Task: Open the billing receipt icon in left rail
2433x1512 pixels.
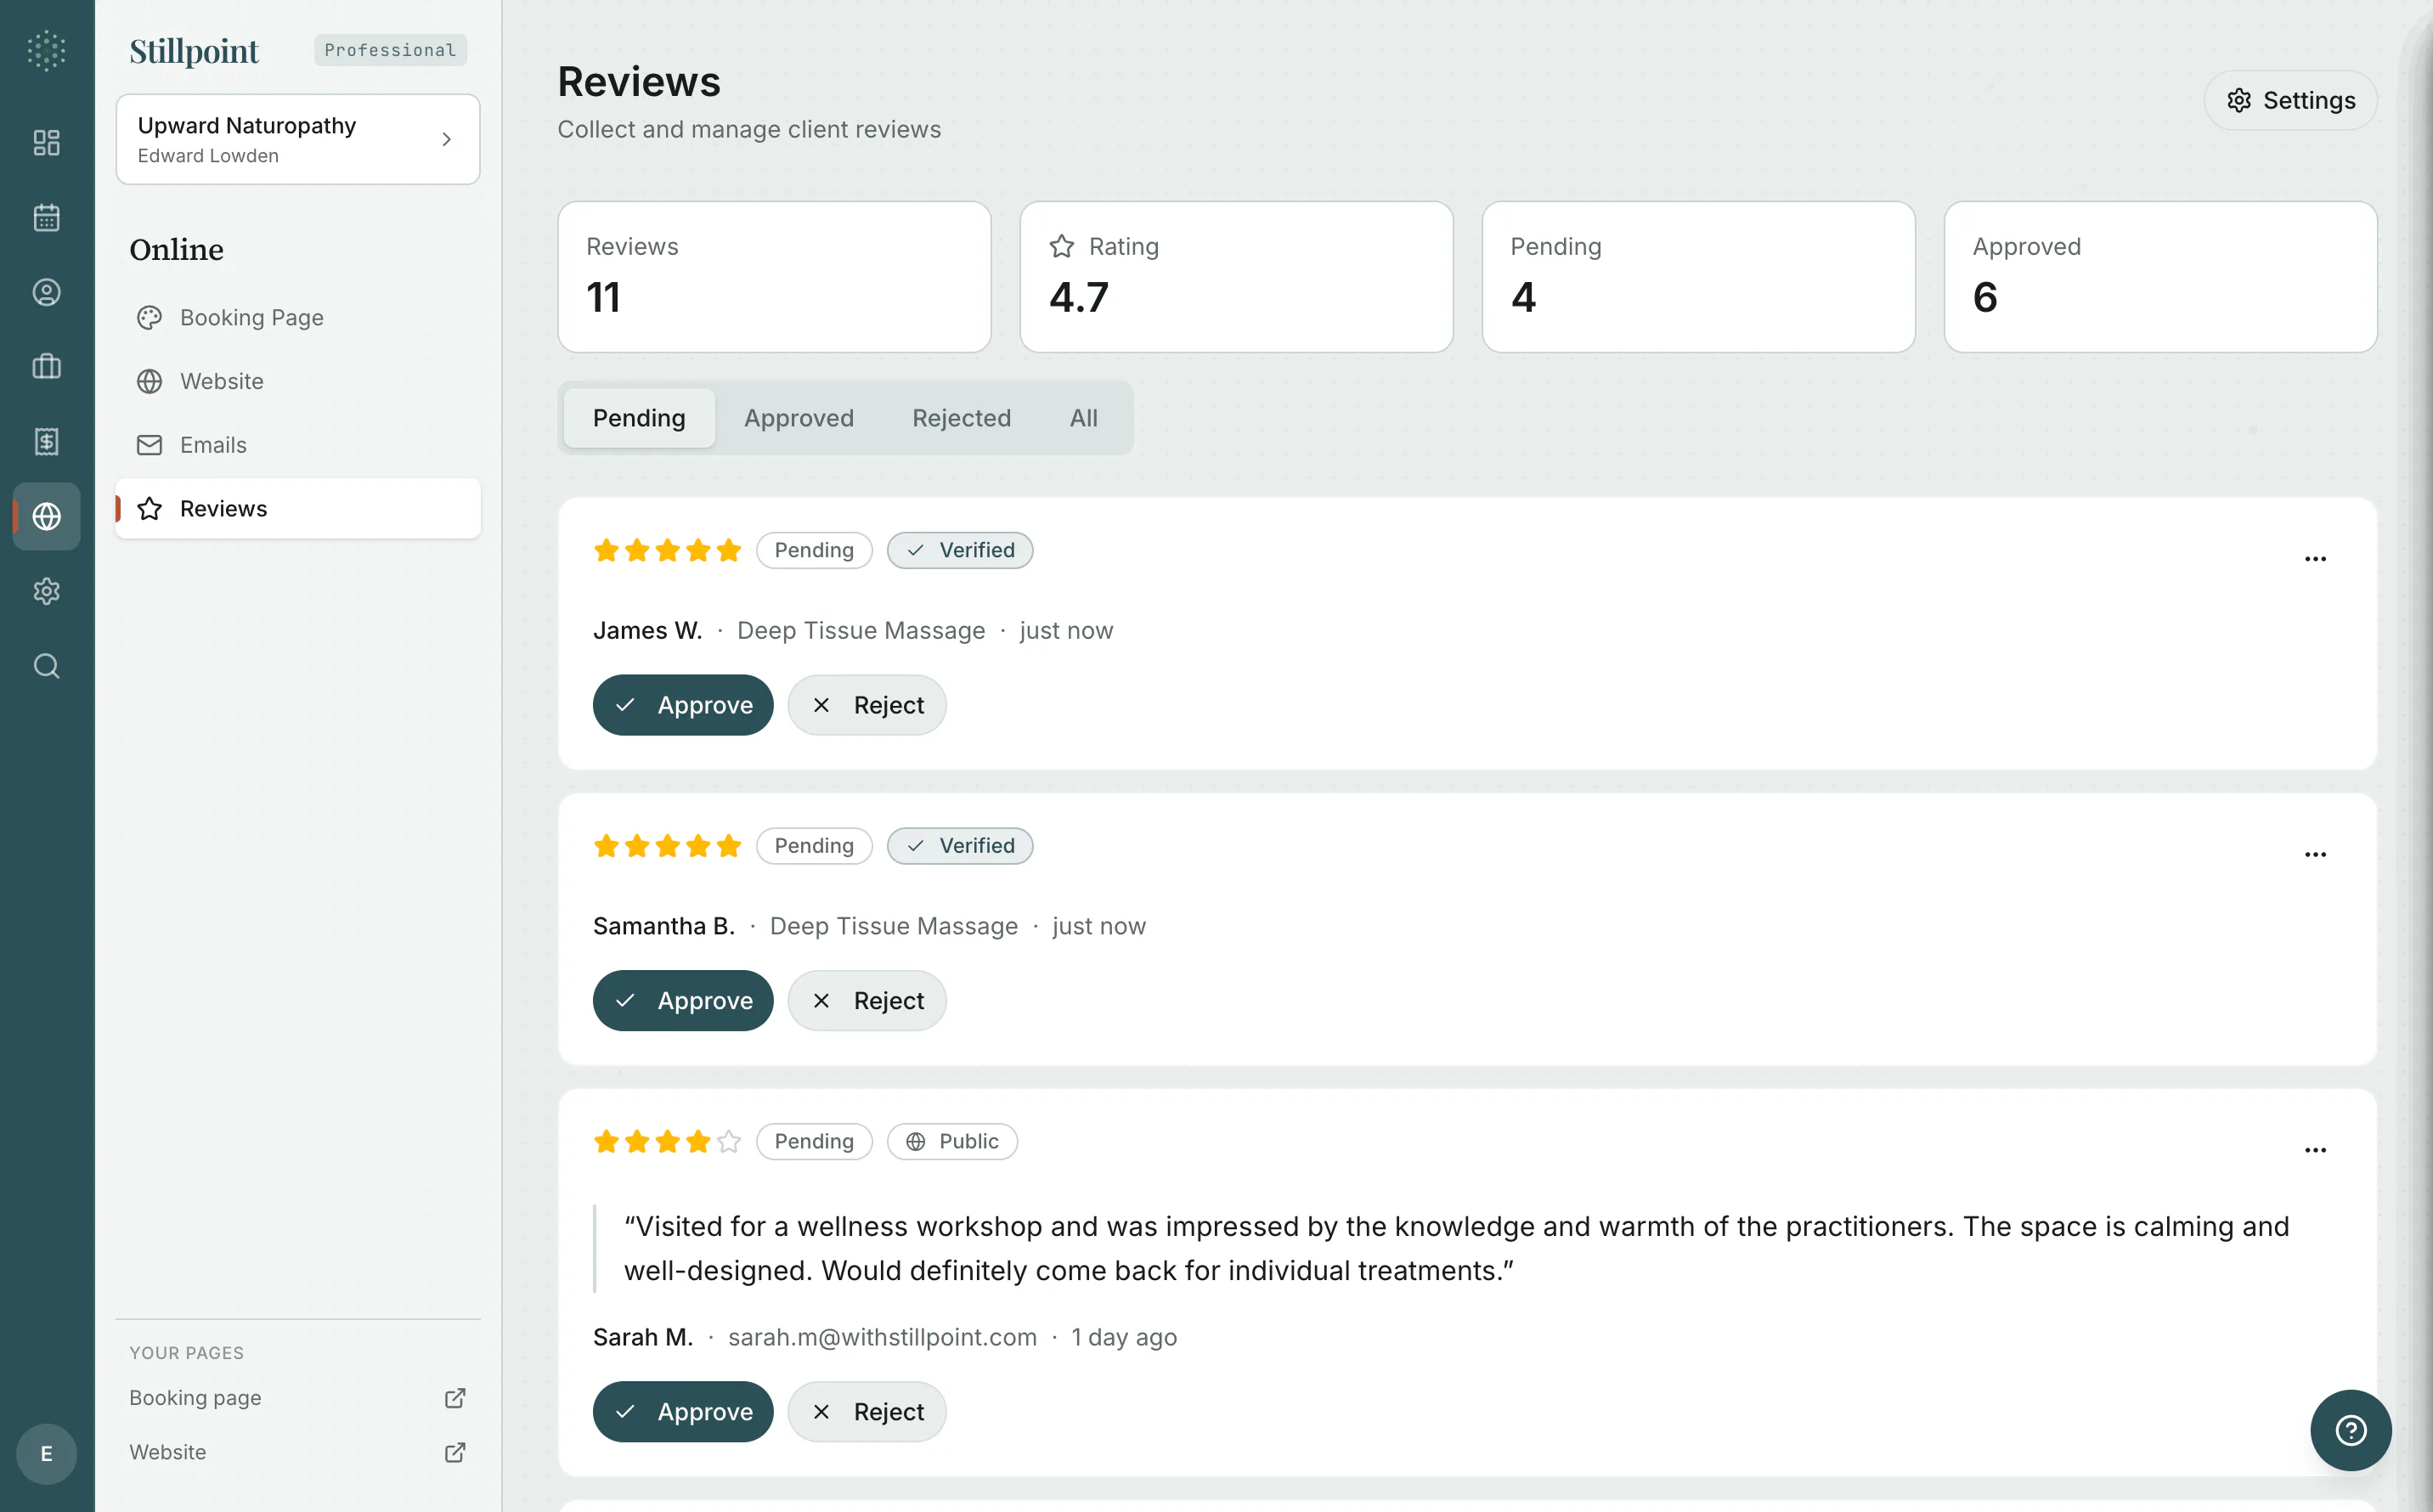Action: coord(46,441)
